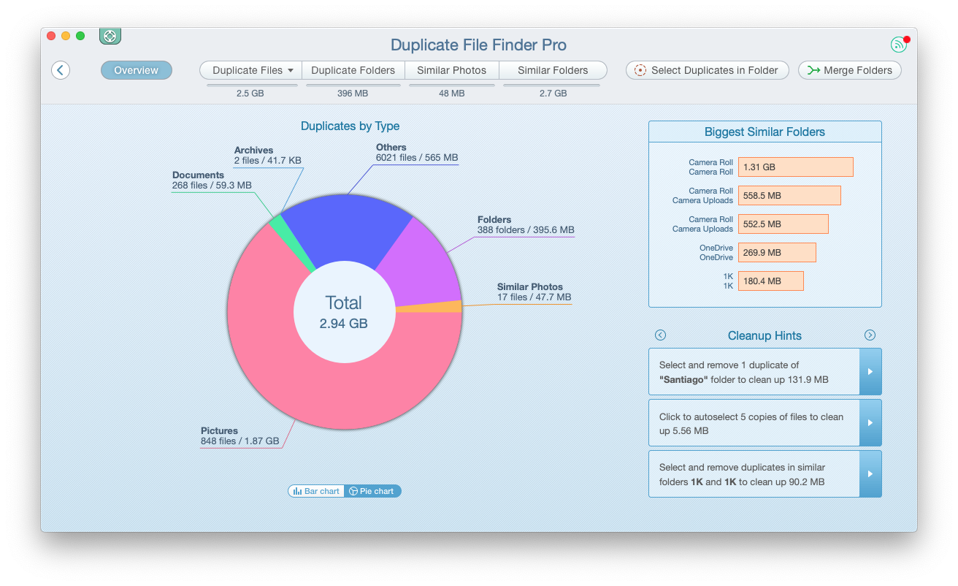Go to next cleanup hint
Viewport: 958px width, 586px height.
click(870, 335)
